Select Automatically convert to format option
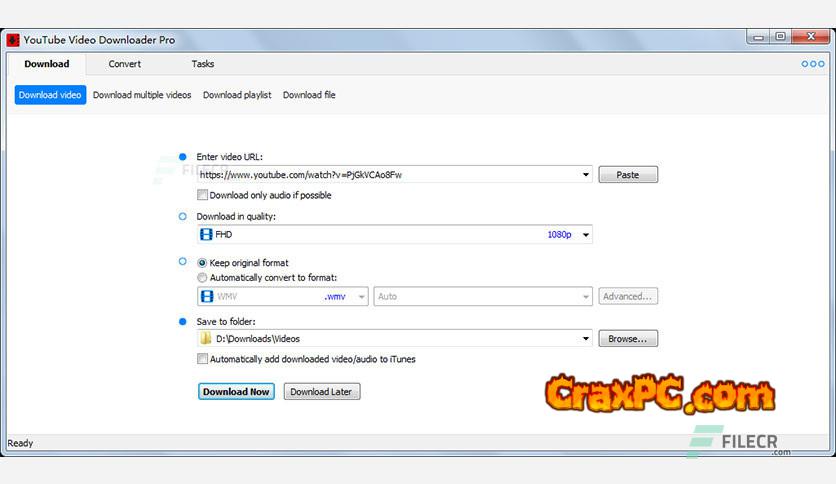The image size is (836, 484). pos(202,278)
